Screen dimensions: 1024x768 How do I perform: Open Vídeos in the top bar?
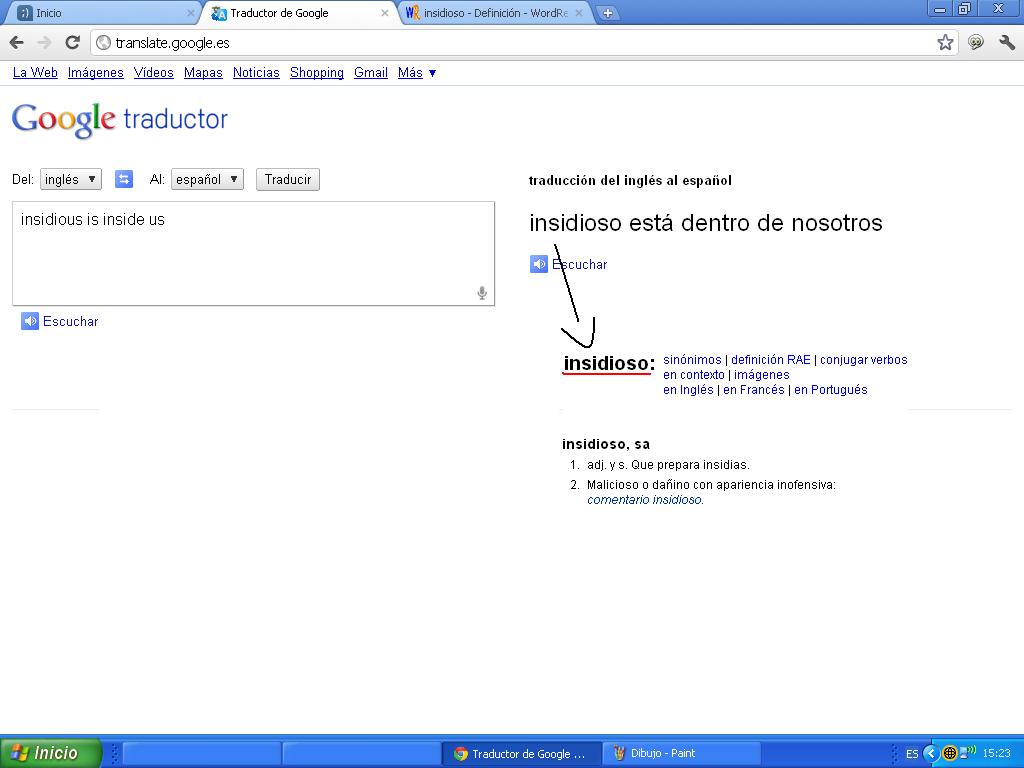point(153,72)
